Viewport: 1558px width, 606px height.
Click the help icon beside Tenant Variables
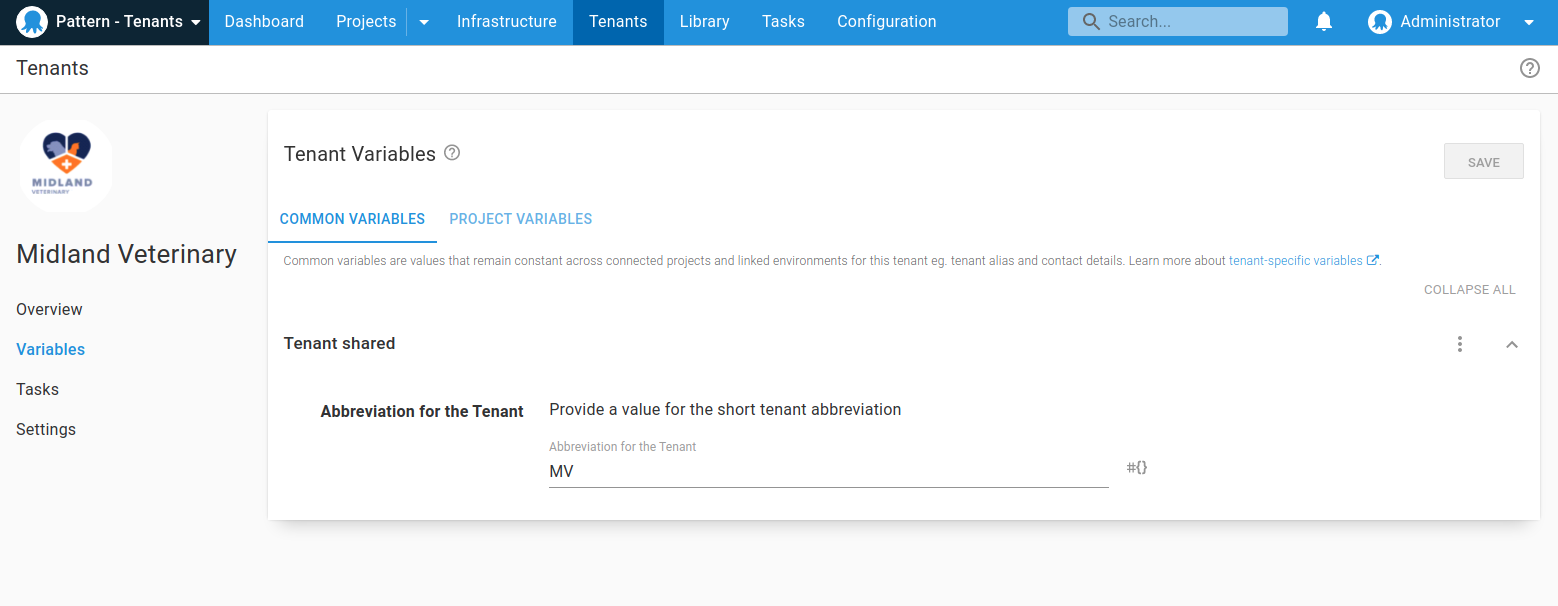(452, 153)
